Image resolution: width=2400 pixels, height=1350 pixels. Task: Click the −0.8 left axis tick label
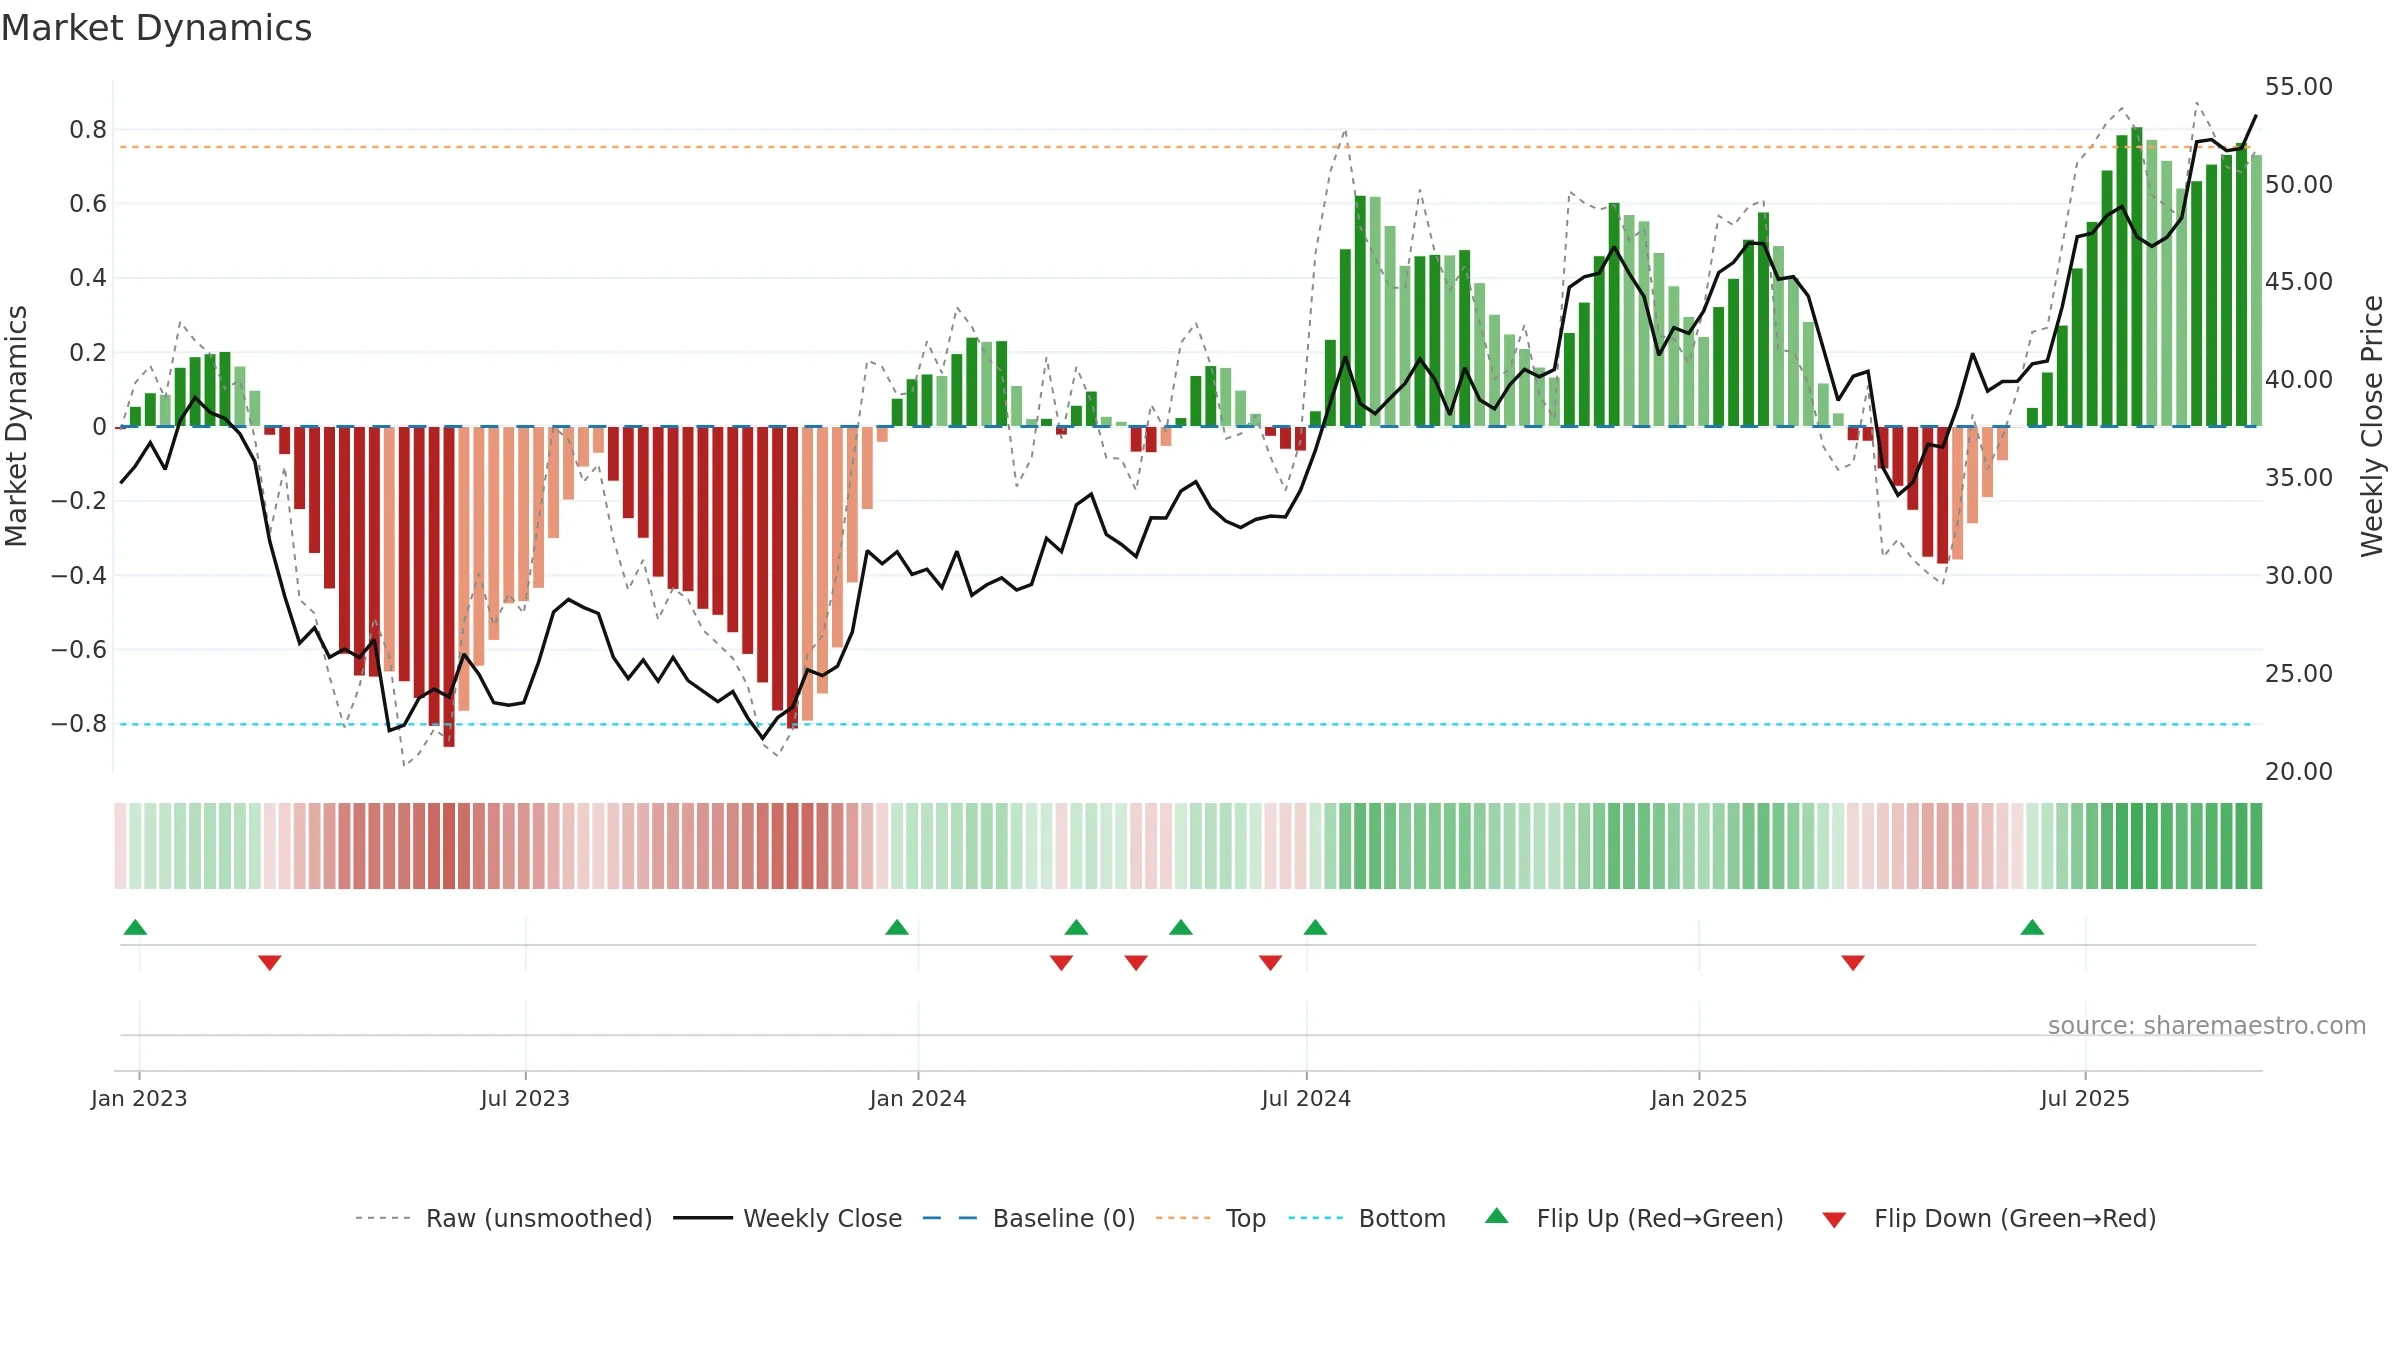click(x=78, y=723)
